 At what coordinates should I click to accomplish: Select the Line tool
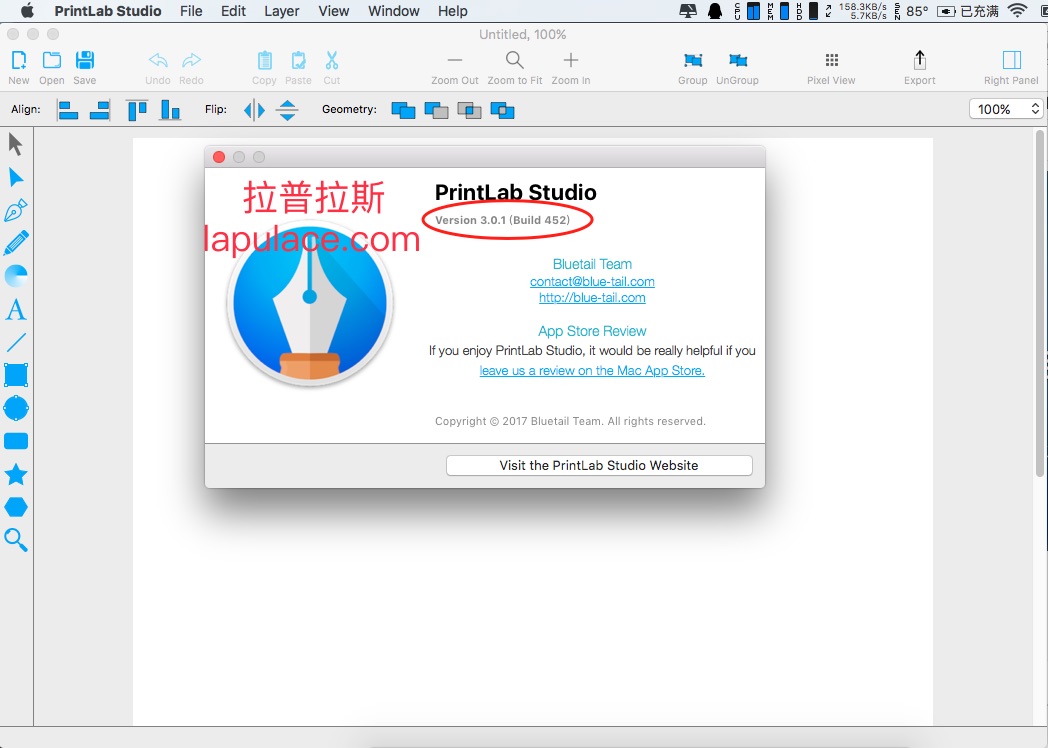click(x=16, y=342)
